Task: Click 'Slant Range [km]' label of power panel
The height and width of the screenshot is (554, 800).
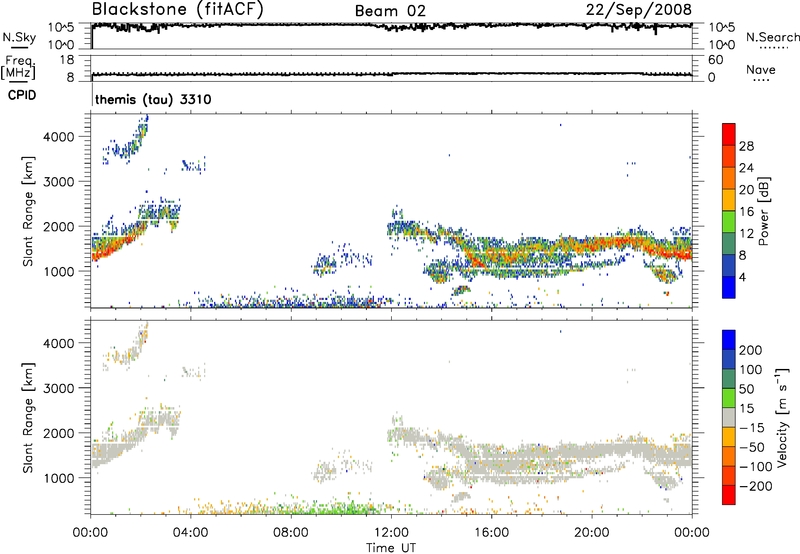Action: click(x=28, y=211)
